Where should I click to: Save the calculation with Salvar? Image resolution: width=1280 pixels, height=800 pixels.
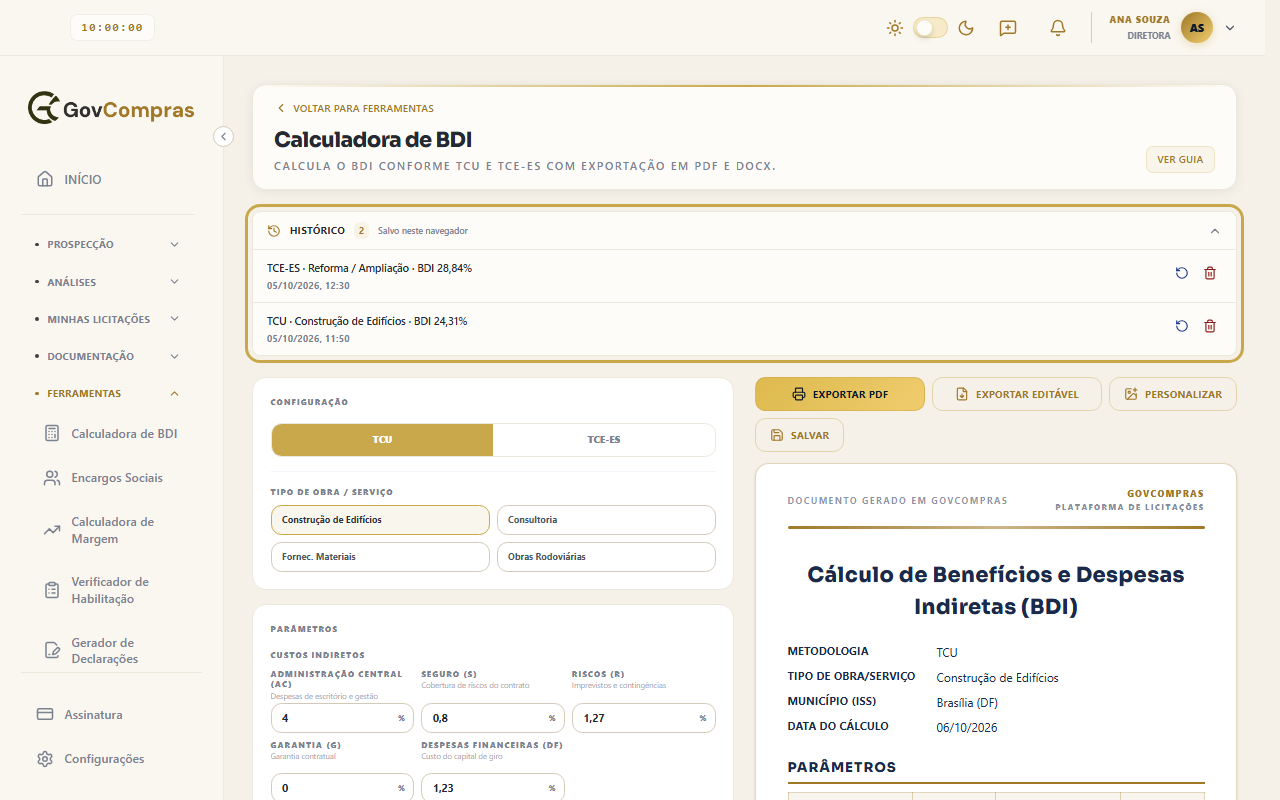point(799,435)
